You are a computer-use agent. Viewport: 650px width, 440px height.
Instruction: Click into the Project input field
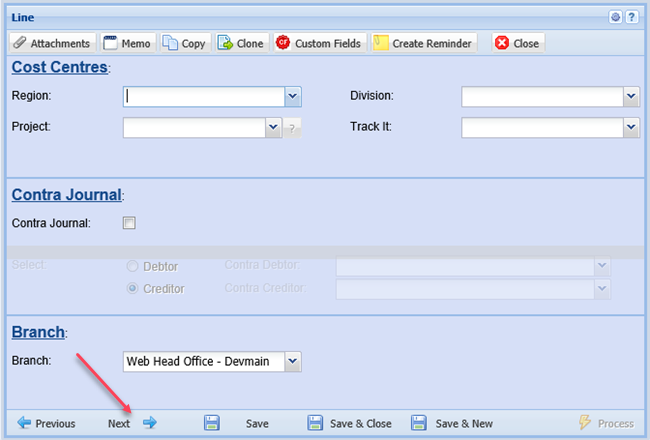click(x=194, y=127)
